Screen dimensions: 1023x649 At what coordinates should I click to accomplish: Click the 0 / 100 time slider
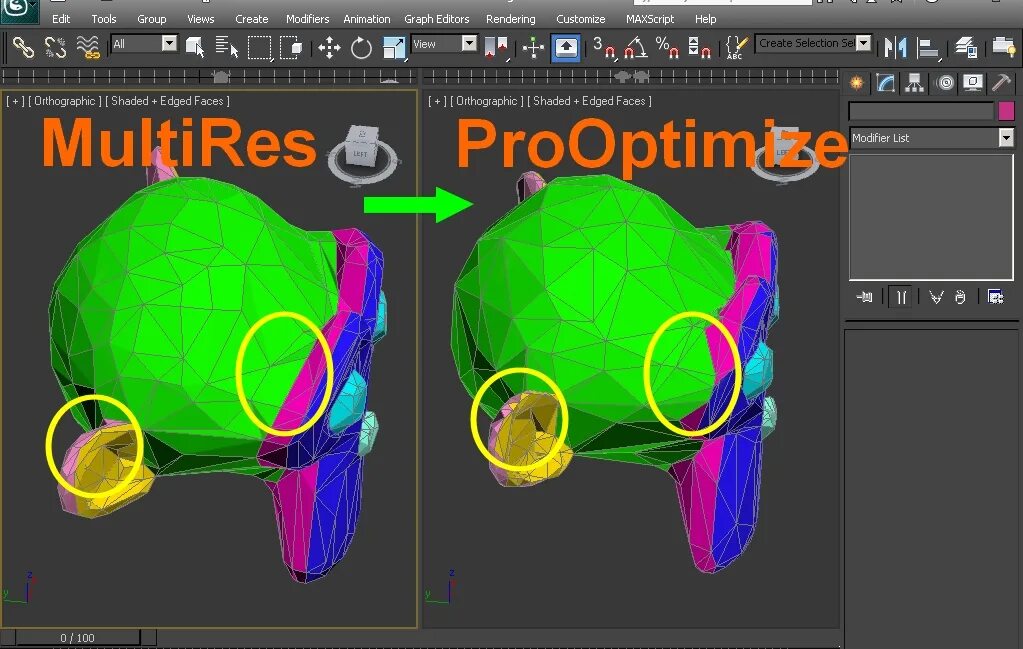[77, 638]
